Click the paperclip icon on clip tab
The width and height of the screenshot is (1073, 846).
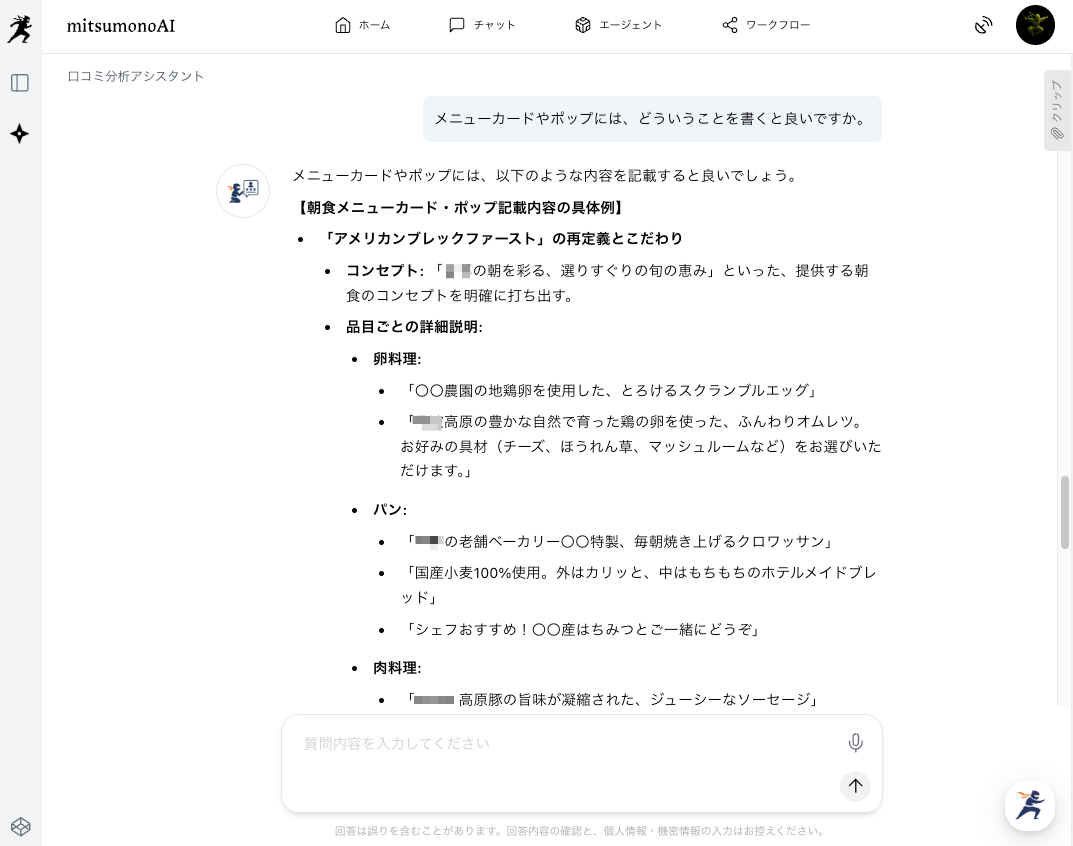[x=1057, y=133]
